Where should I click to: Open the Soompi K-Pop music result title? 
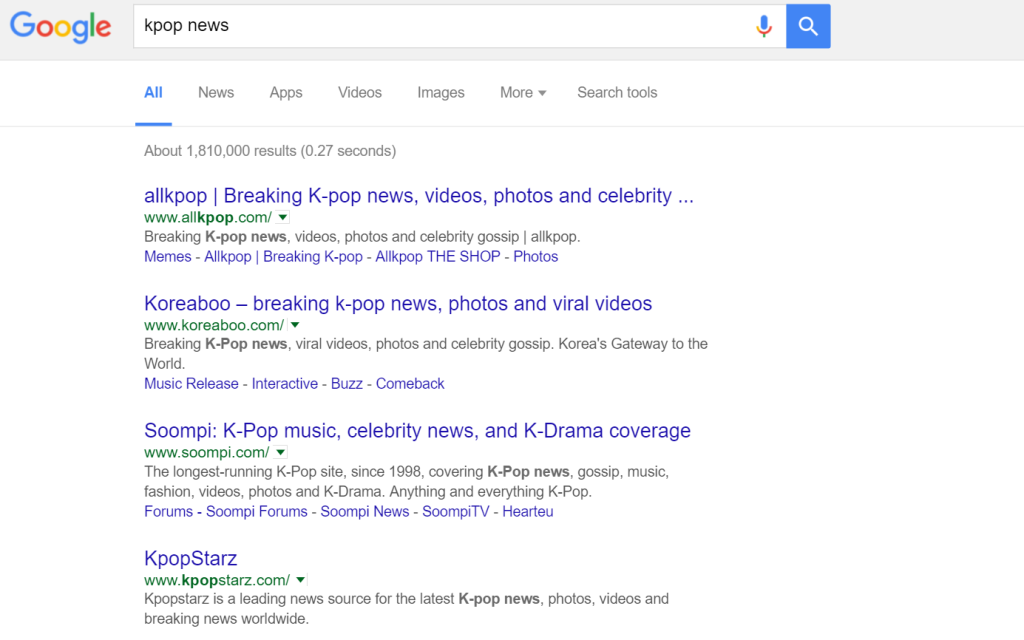417,430
